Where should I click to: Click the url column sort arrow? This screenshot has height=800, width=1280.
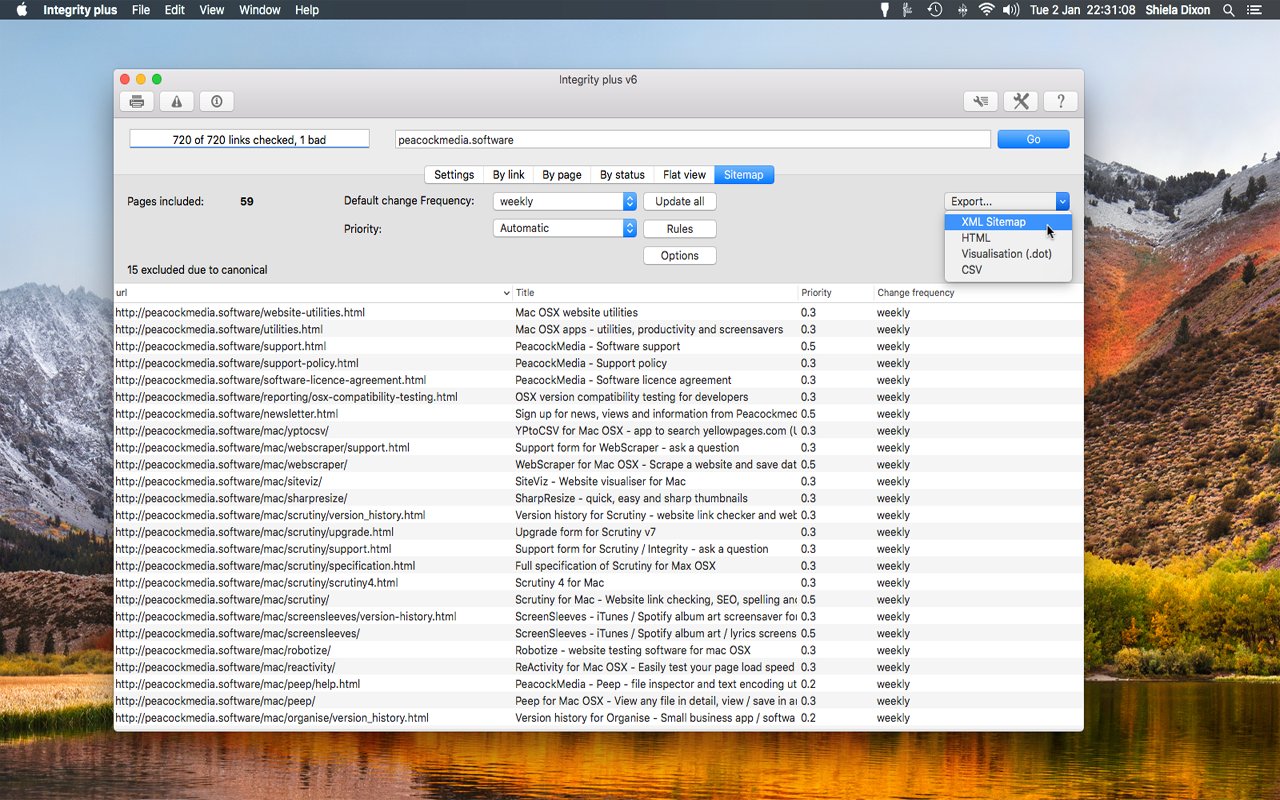pyautogui.click(x=506, y=293)
